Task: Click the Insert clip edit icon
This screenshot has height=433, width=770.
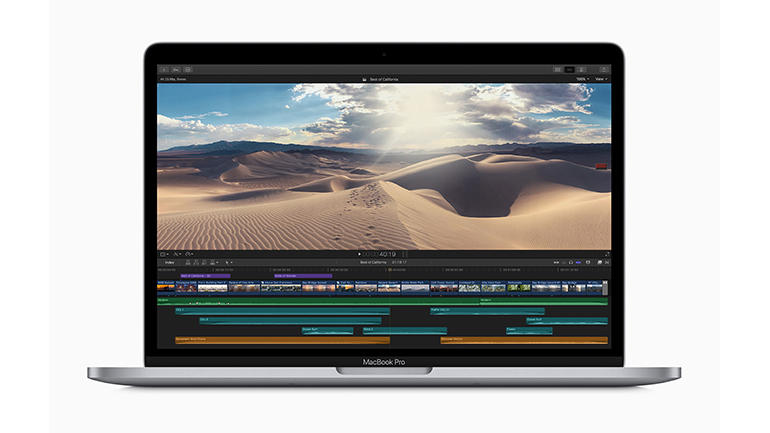Action: tap(196, 263)
